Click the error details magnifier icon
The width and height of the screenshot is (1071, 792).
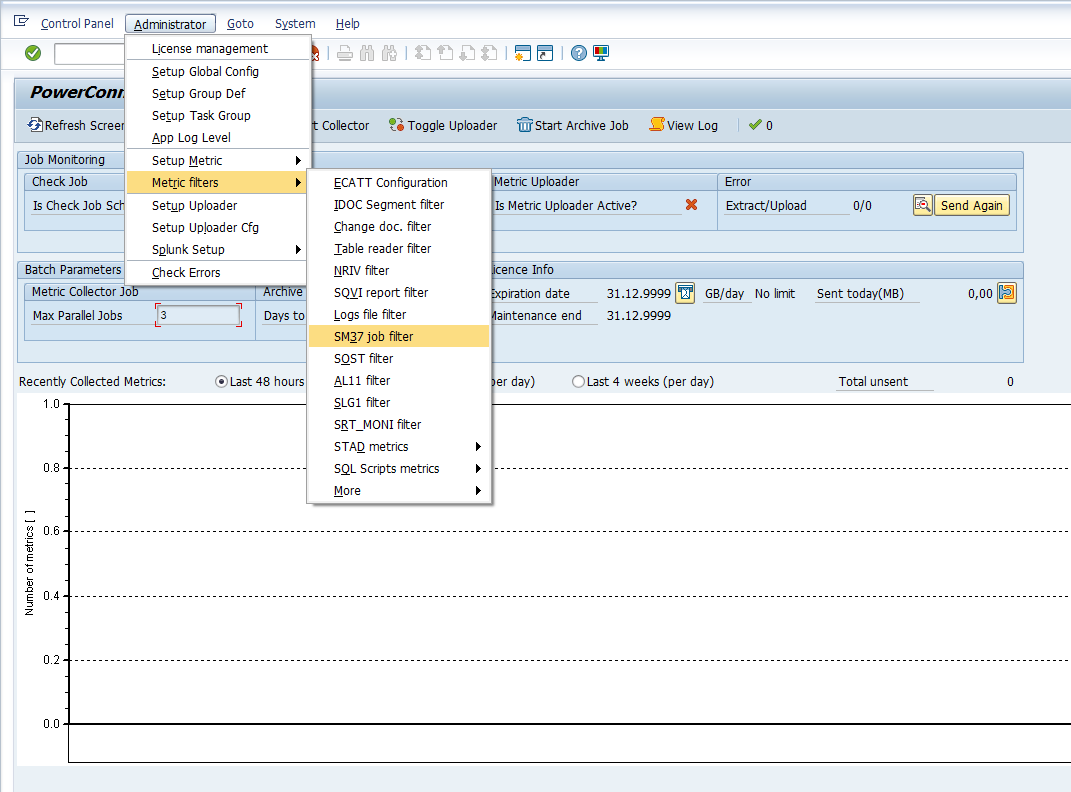coord(922,205)
